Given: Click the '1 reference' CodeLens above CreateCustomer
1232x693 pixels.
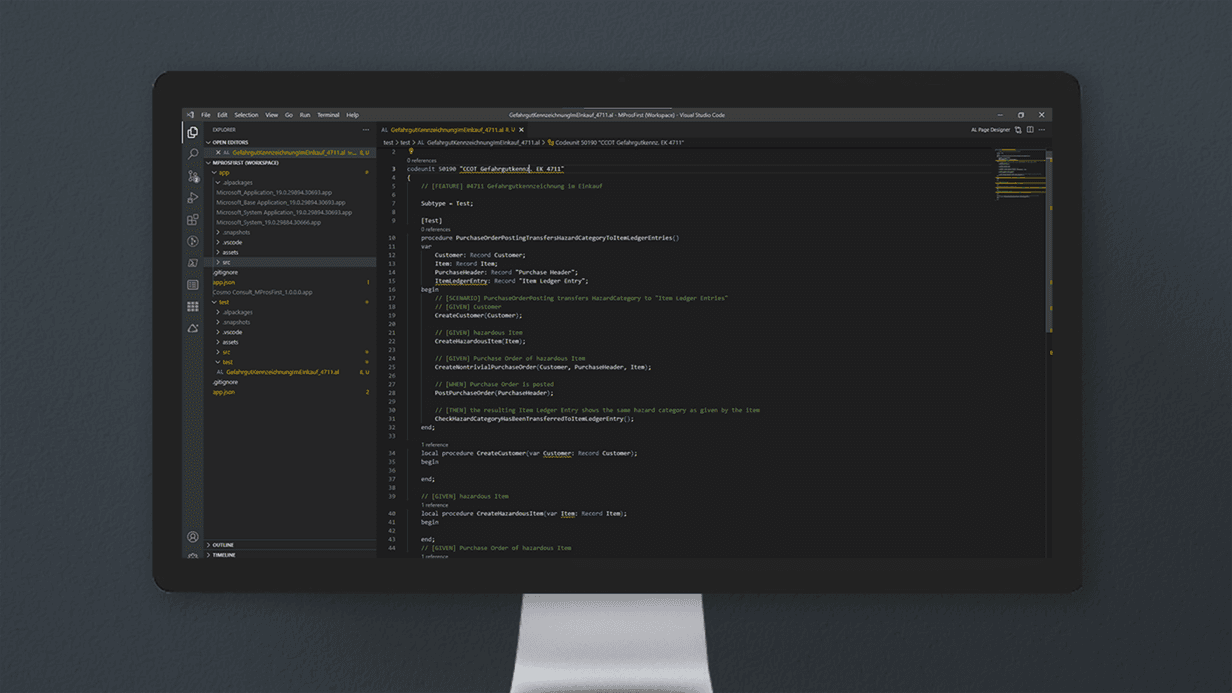Looking at the screenshot, I should tap(434, 445).
